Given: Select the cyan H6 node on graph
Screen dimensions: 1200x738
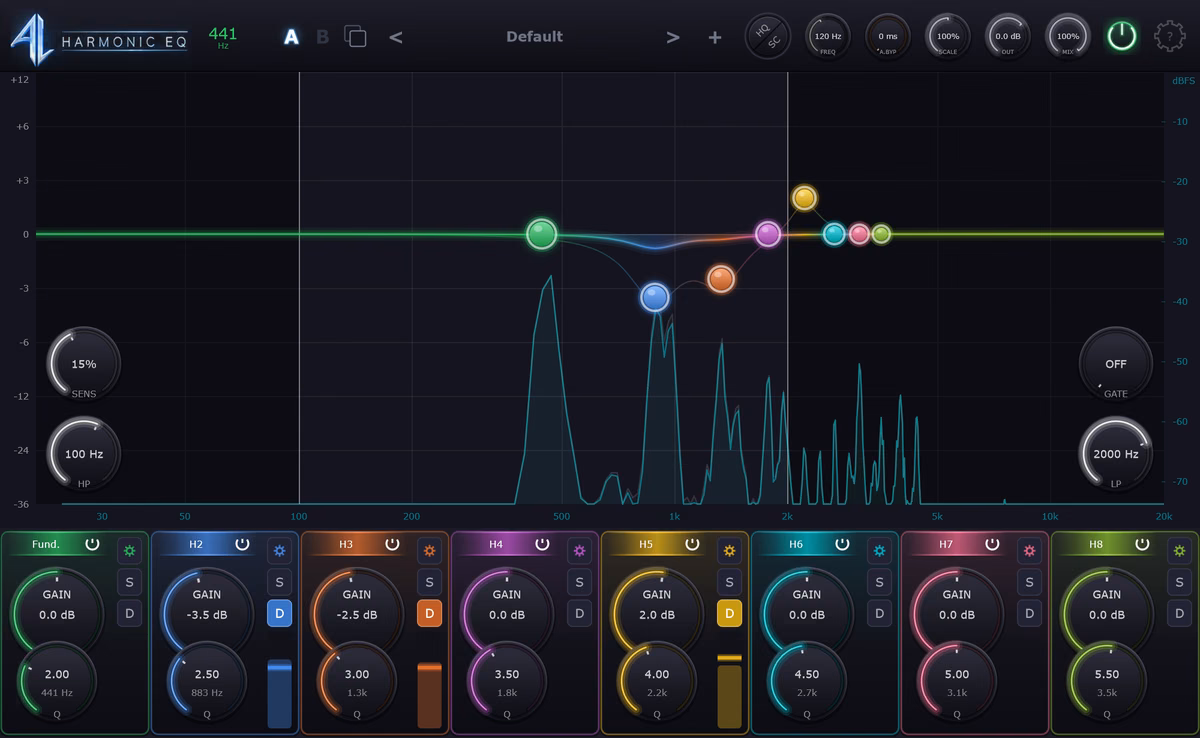Looking at the screenshot, I should [834, 234].
